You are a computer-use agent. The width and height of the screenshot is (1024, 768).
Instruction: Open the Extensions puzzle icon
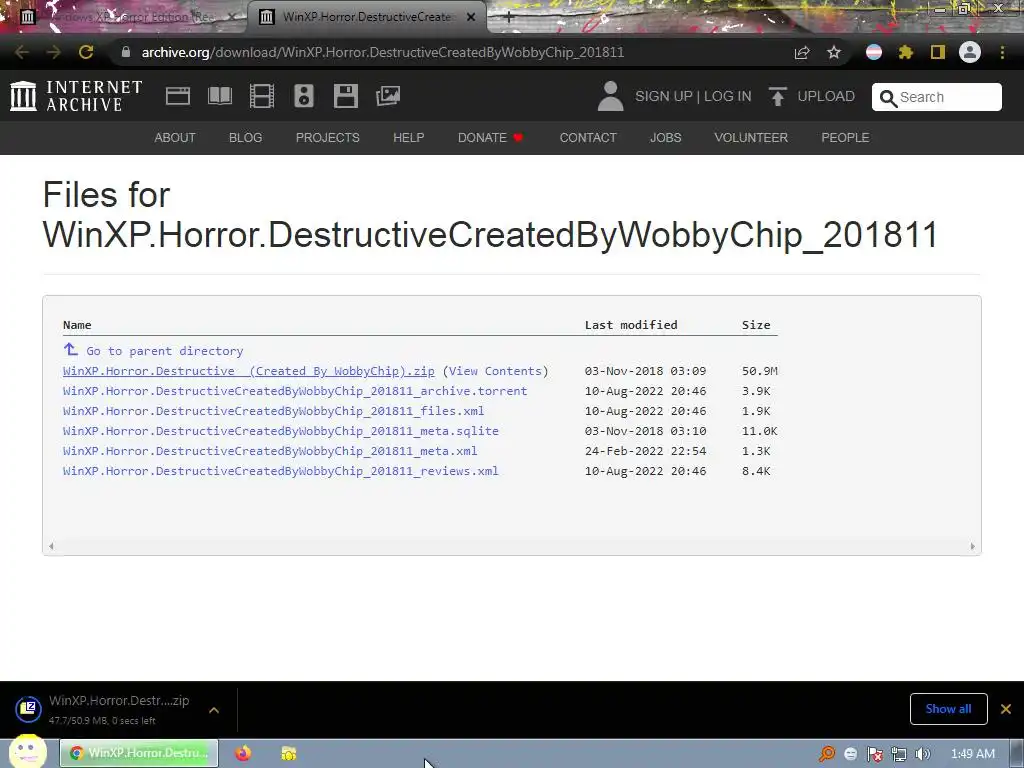pyautogui.click(x=905, y=52)
